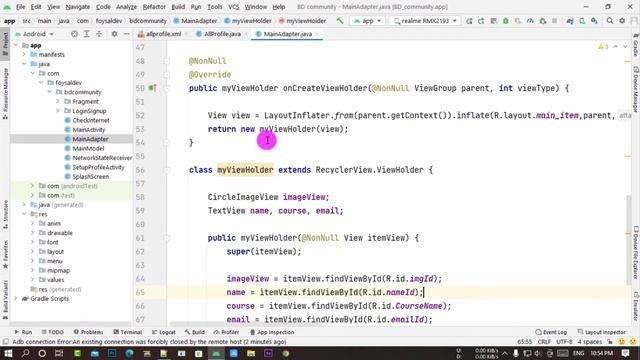Go to next highlighted error arrow

click(625, 47)
